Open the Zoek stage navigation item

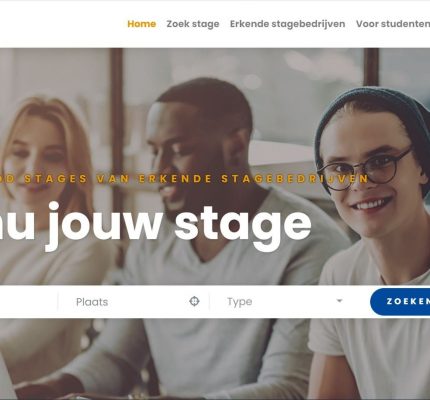point(193,24)
